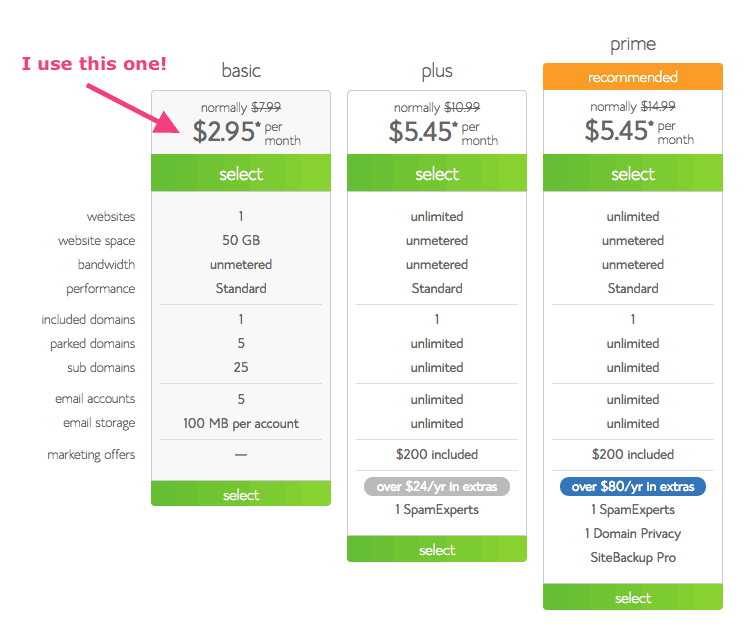The width and height of the screenshot is (747, 635).
Task: Click the bottom select button under prime plan
Action: pyautogui.click(x=633, y=597)
